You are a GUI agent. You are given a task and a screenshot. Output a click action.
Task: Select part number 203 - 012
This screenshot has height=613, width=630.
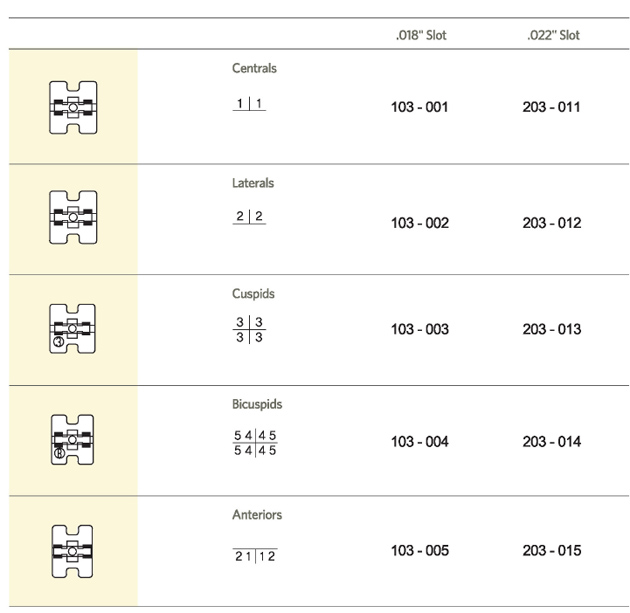click(552, 223)
